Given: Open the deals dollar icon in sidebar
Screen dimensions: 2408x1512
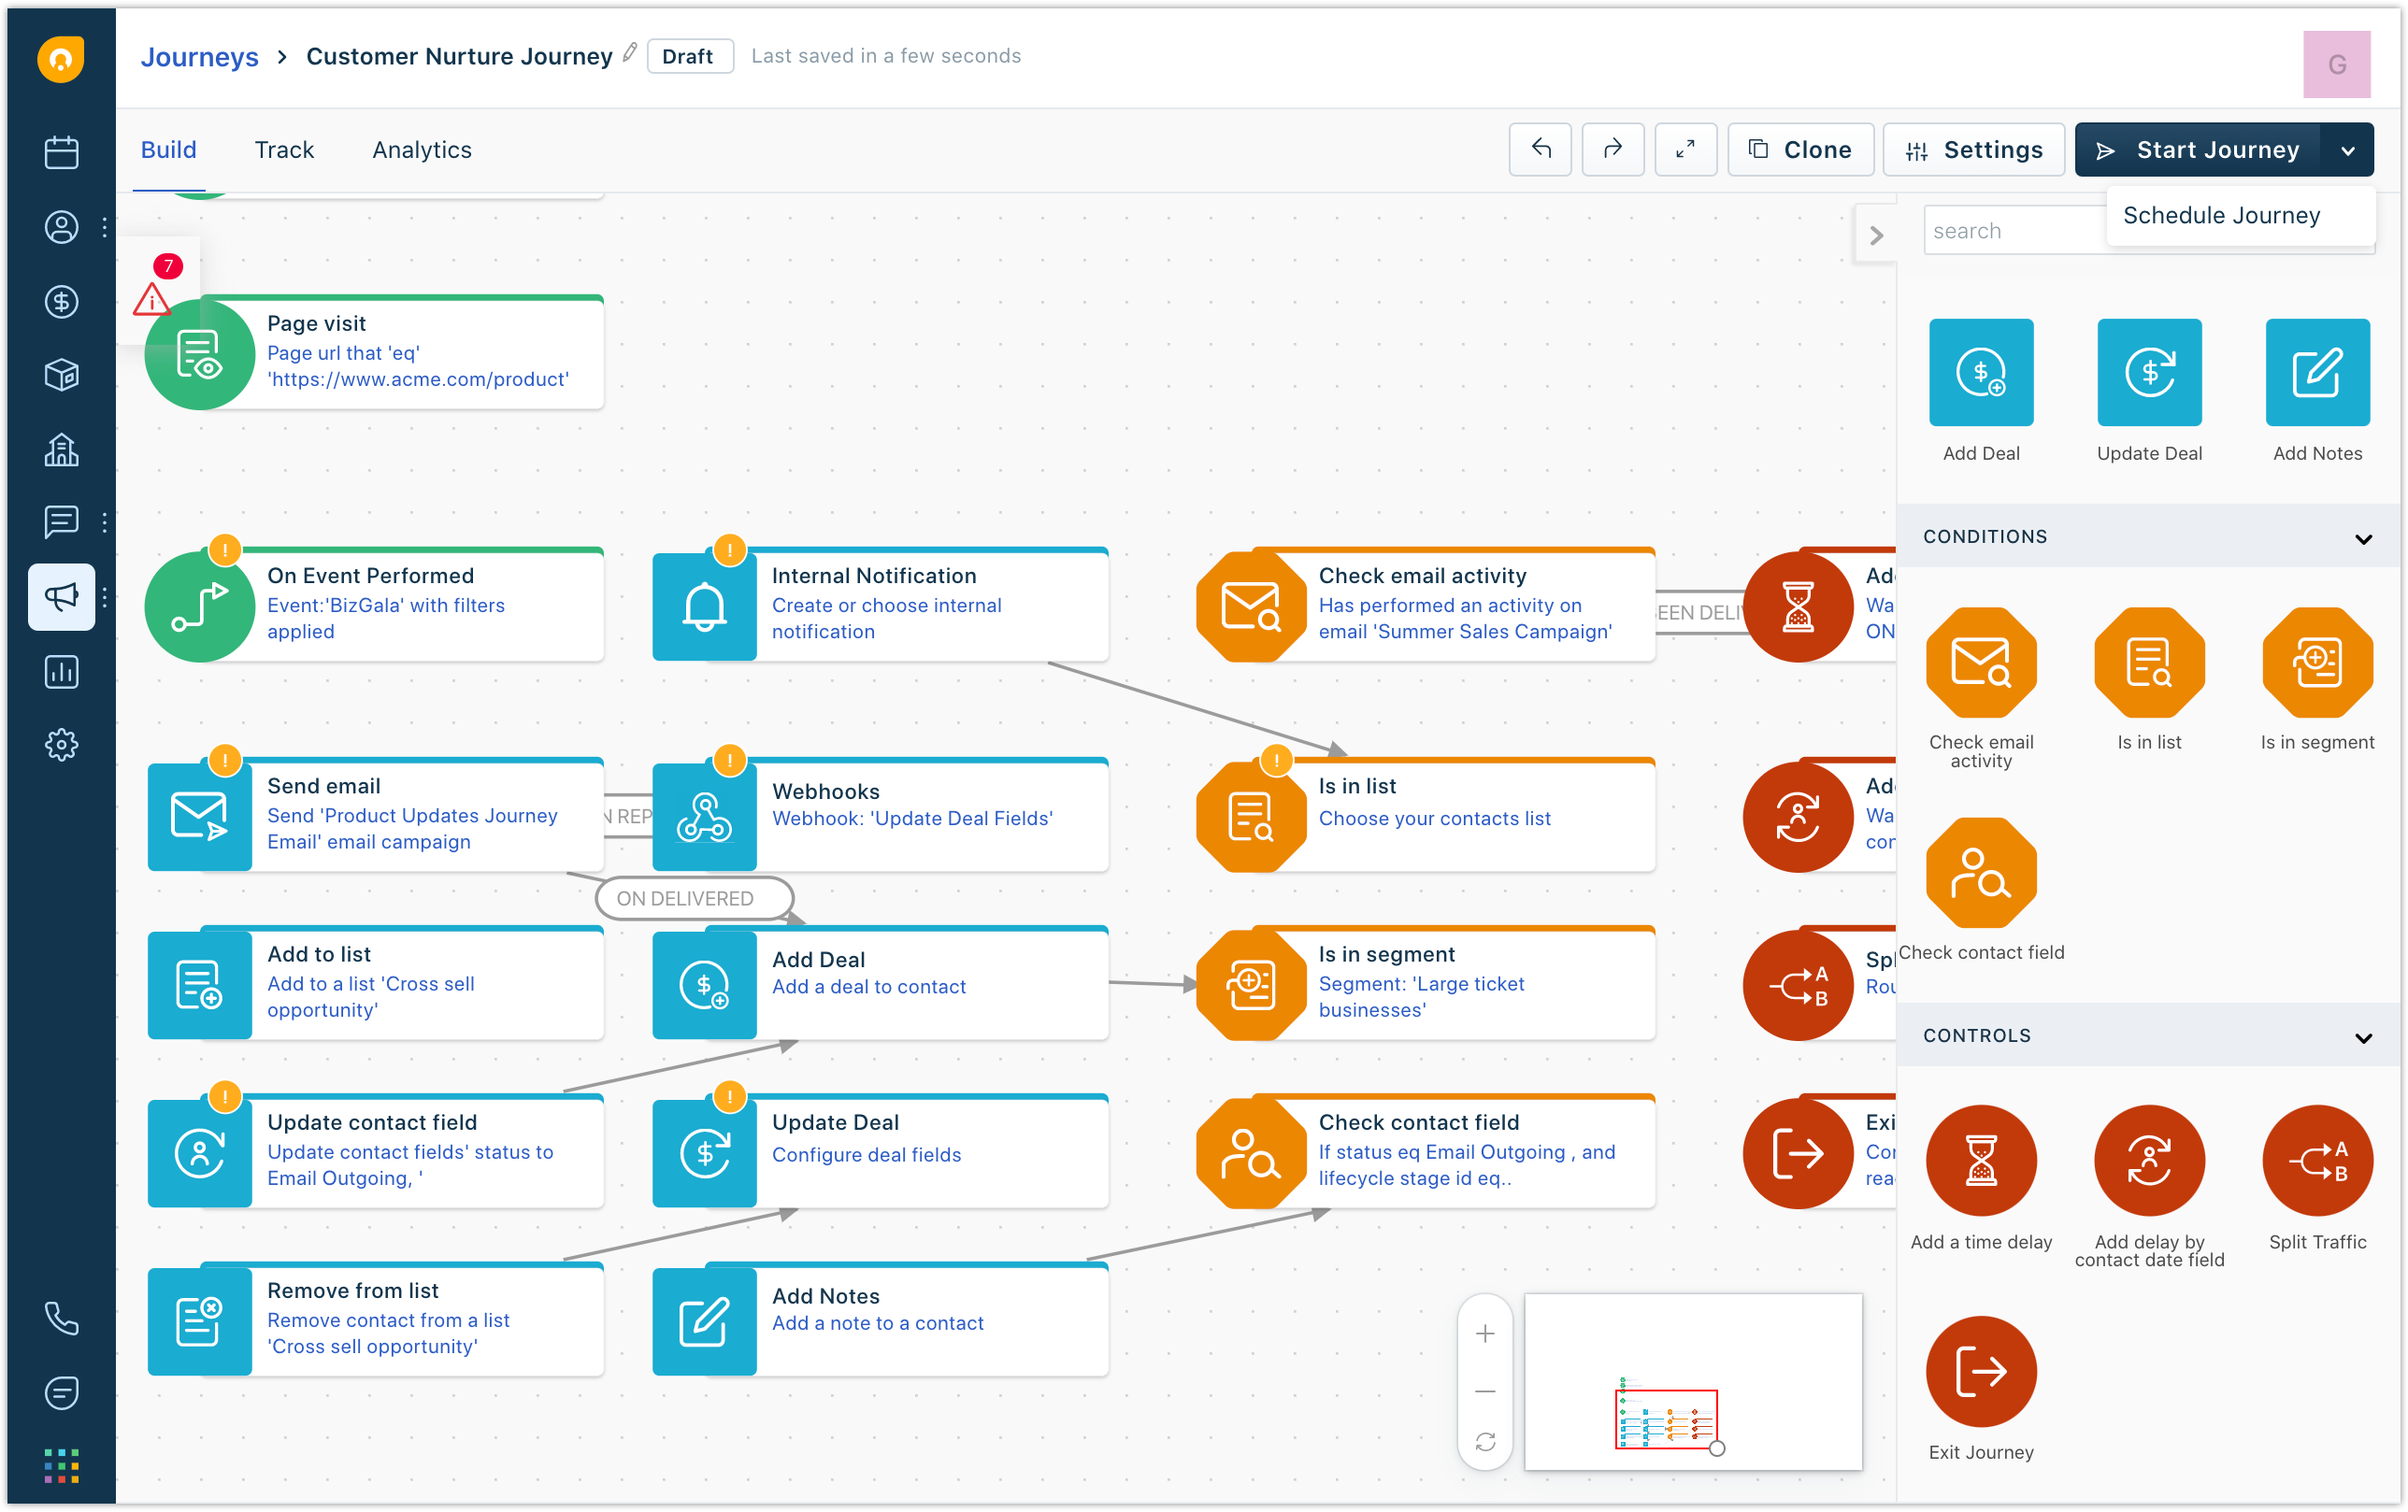Looking at the screenshot, I should click(x=61, y=302).
